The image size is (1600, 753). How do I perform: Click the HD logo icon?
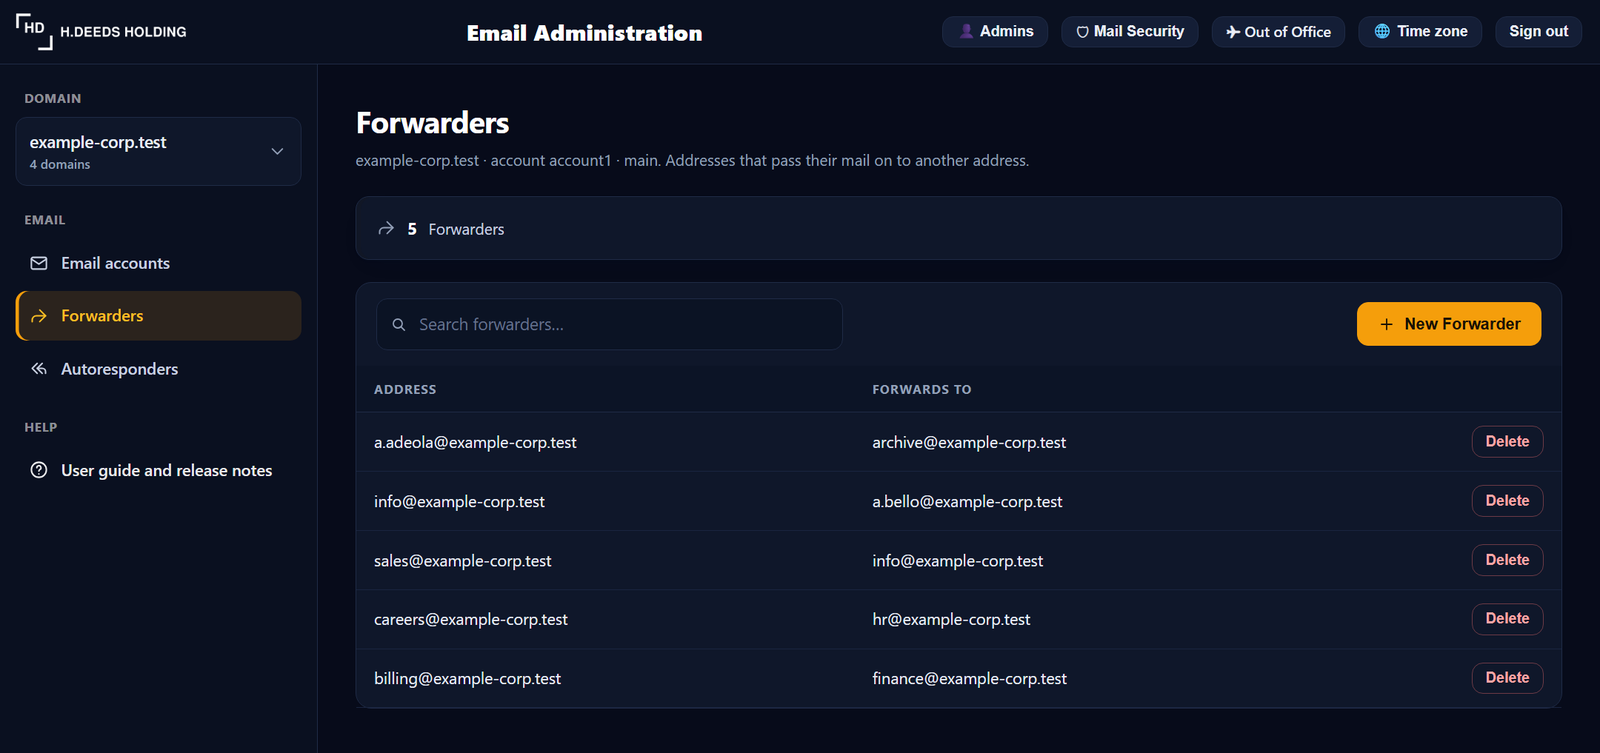pyautogui.click(x=34, y=31)
